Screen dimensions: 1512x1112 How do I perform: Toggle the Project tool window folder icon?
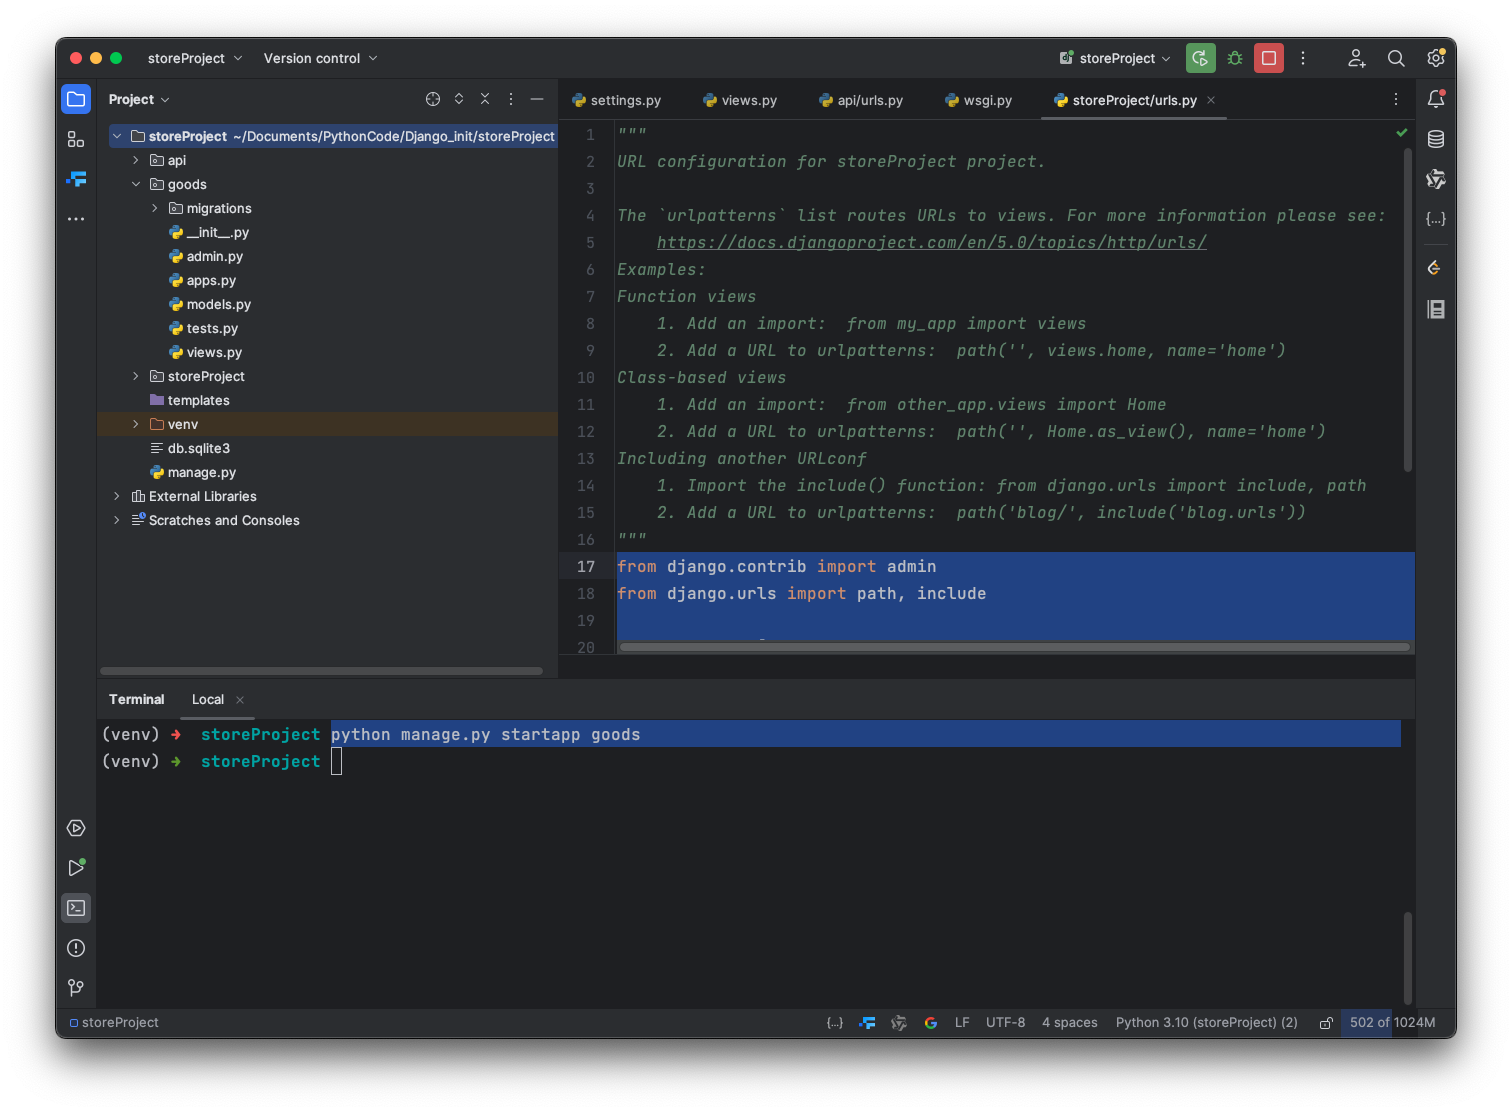(76, 99)
